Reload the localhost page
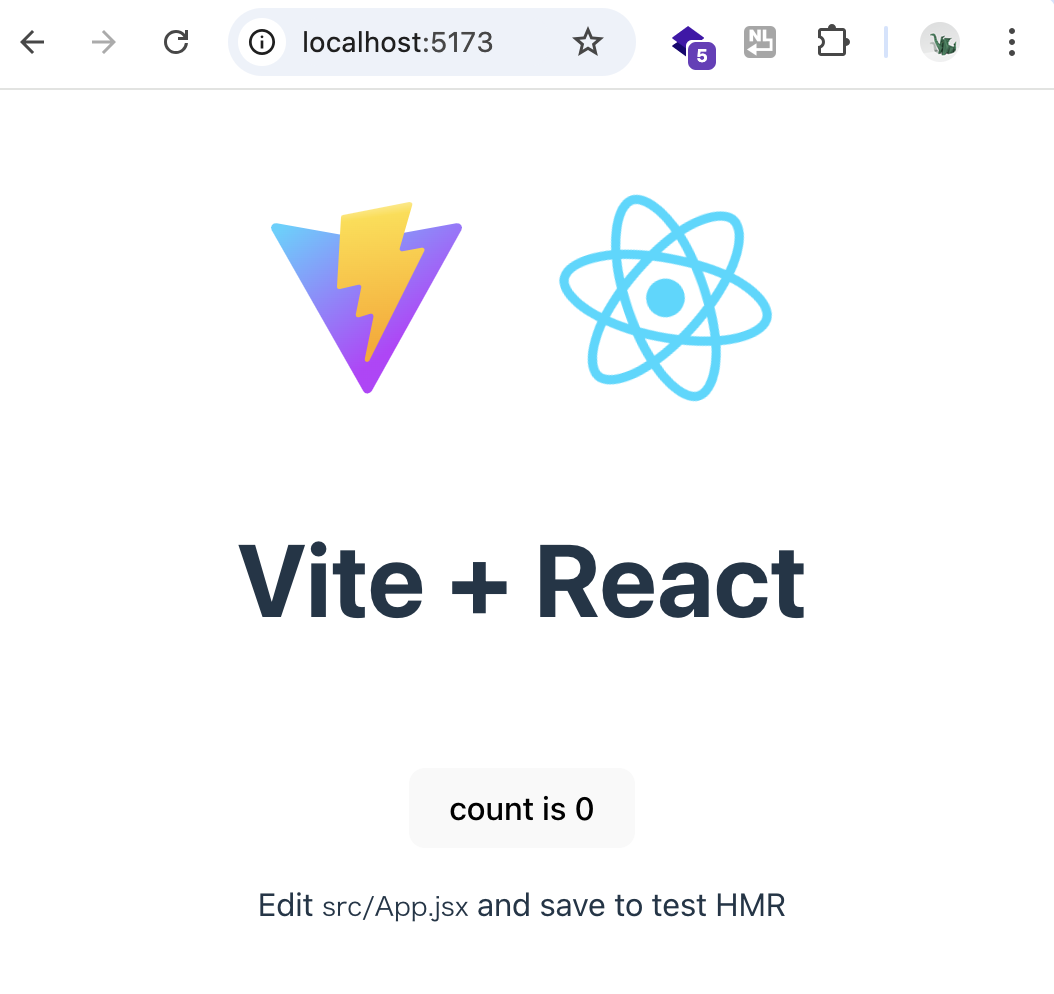This screenshot has height=994, width=1054. 176,42
